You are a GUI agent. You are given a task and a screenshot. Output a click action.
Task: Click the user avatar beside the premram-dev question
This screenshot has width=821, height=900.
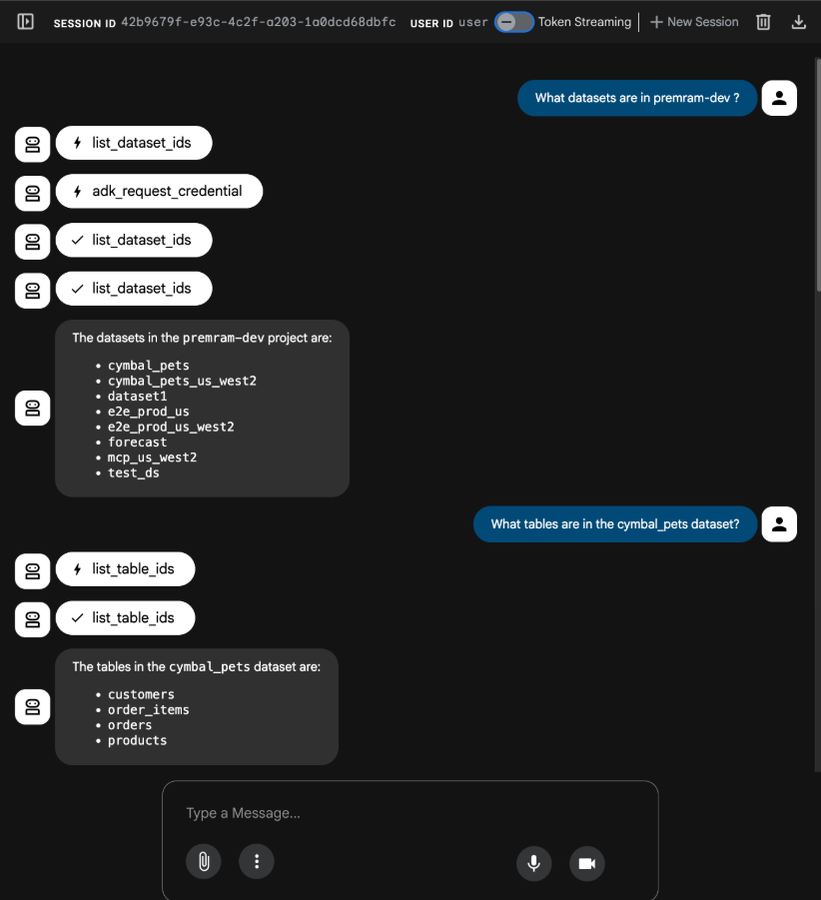(779, 98)
